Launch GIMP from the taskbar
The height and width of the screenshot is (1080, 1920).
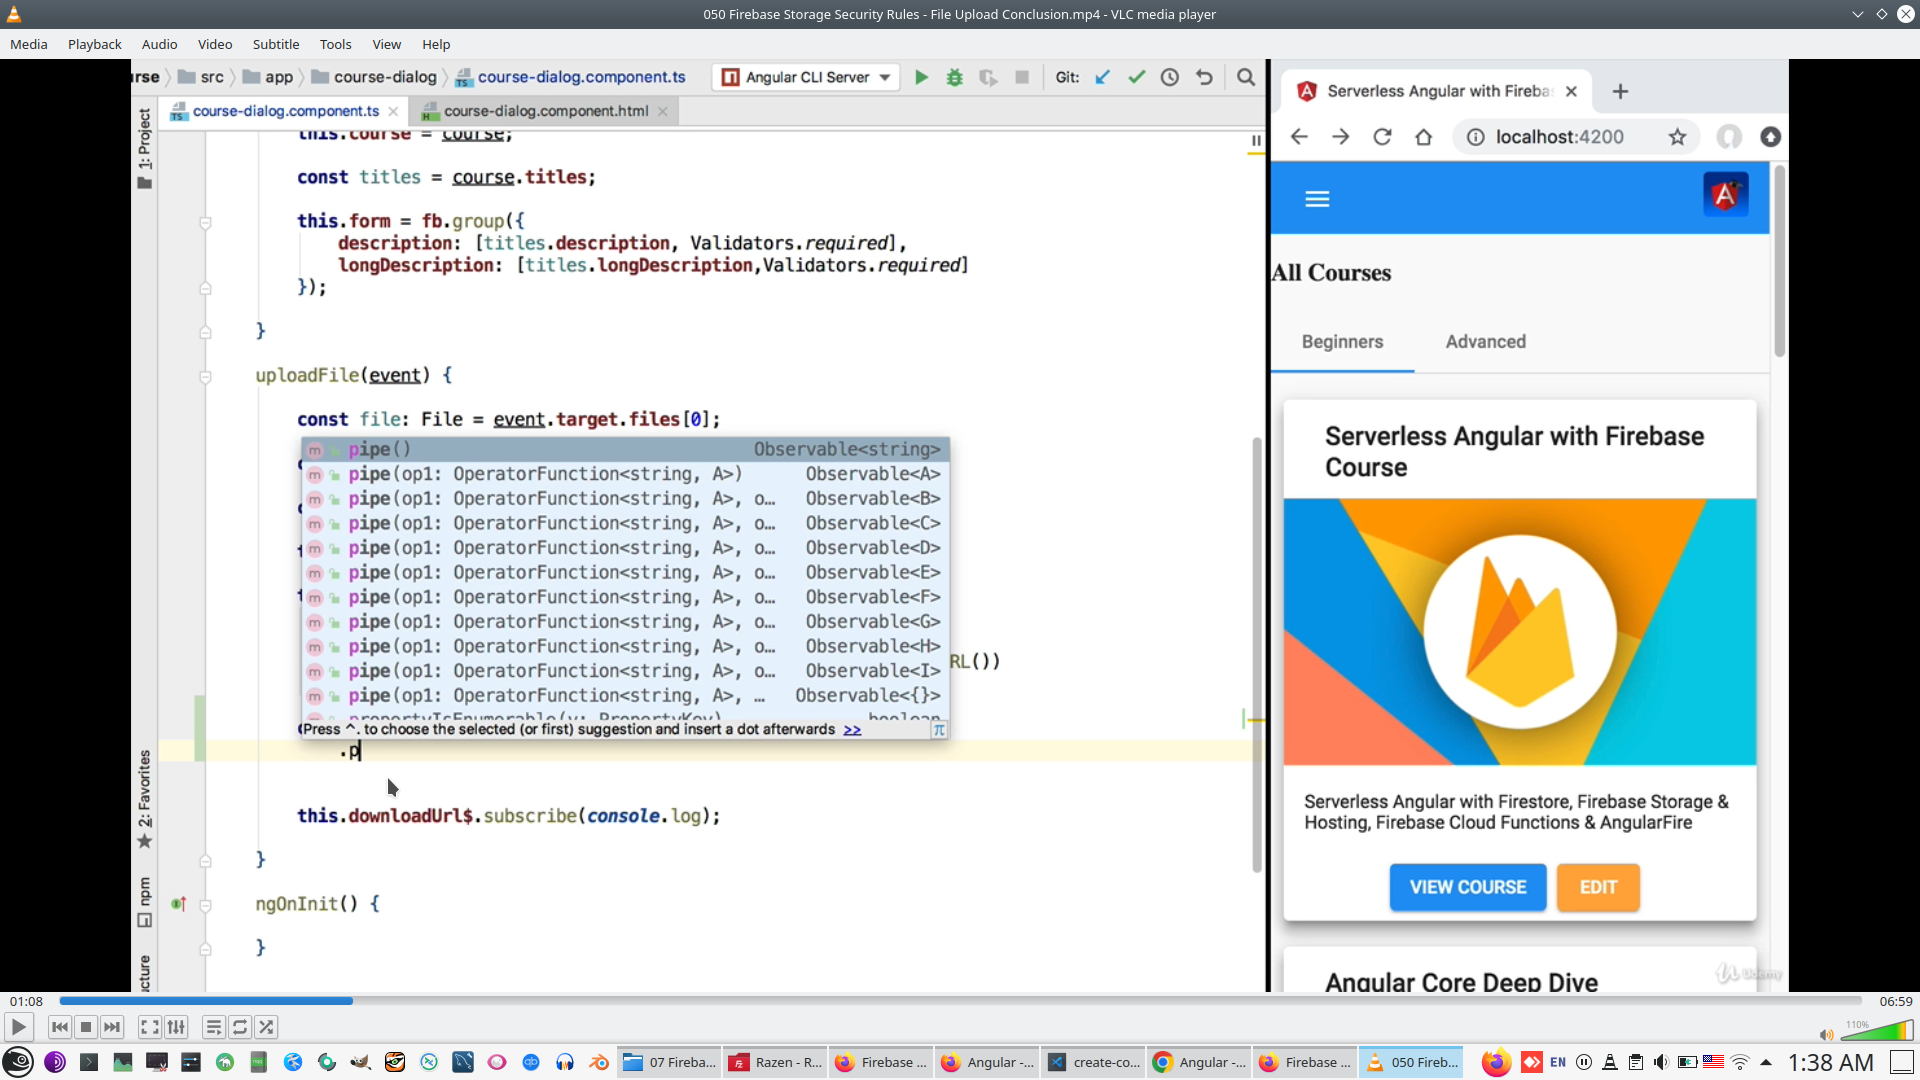click(360, 1063)
